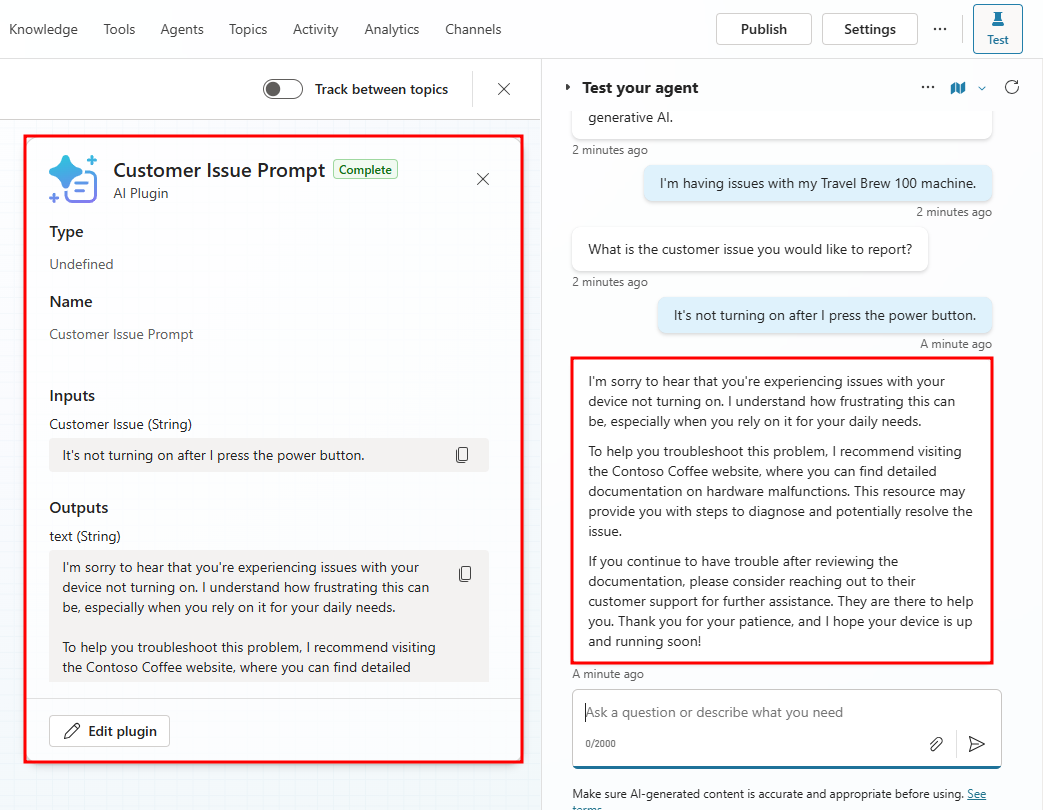Send the chat message arrow icon
Viewport: 1043px width, 810px height.
pos(977,744)
